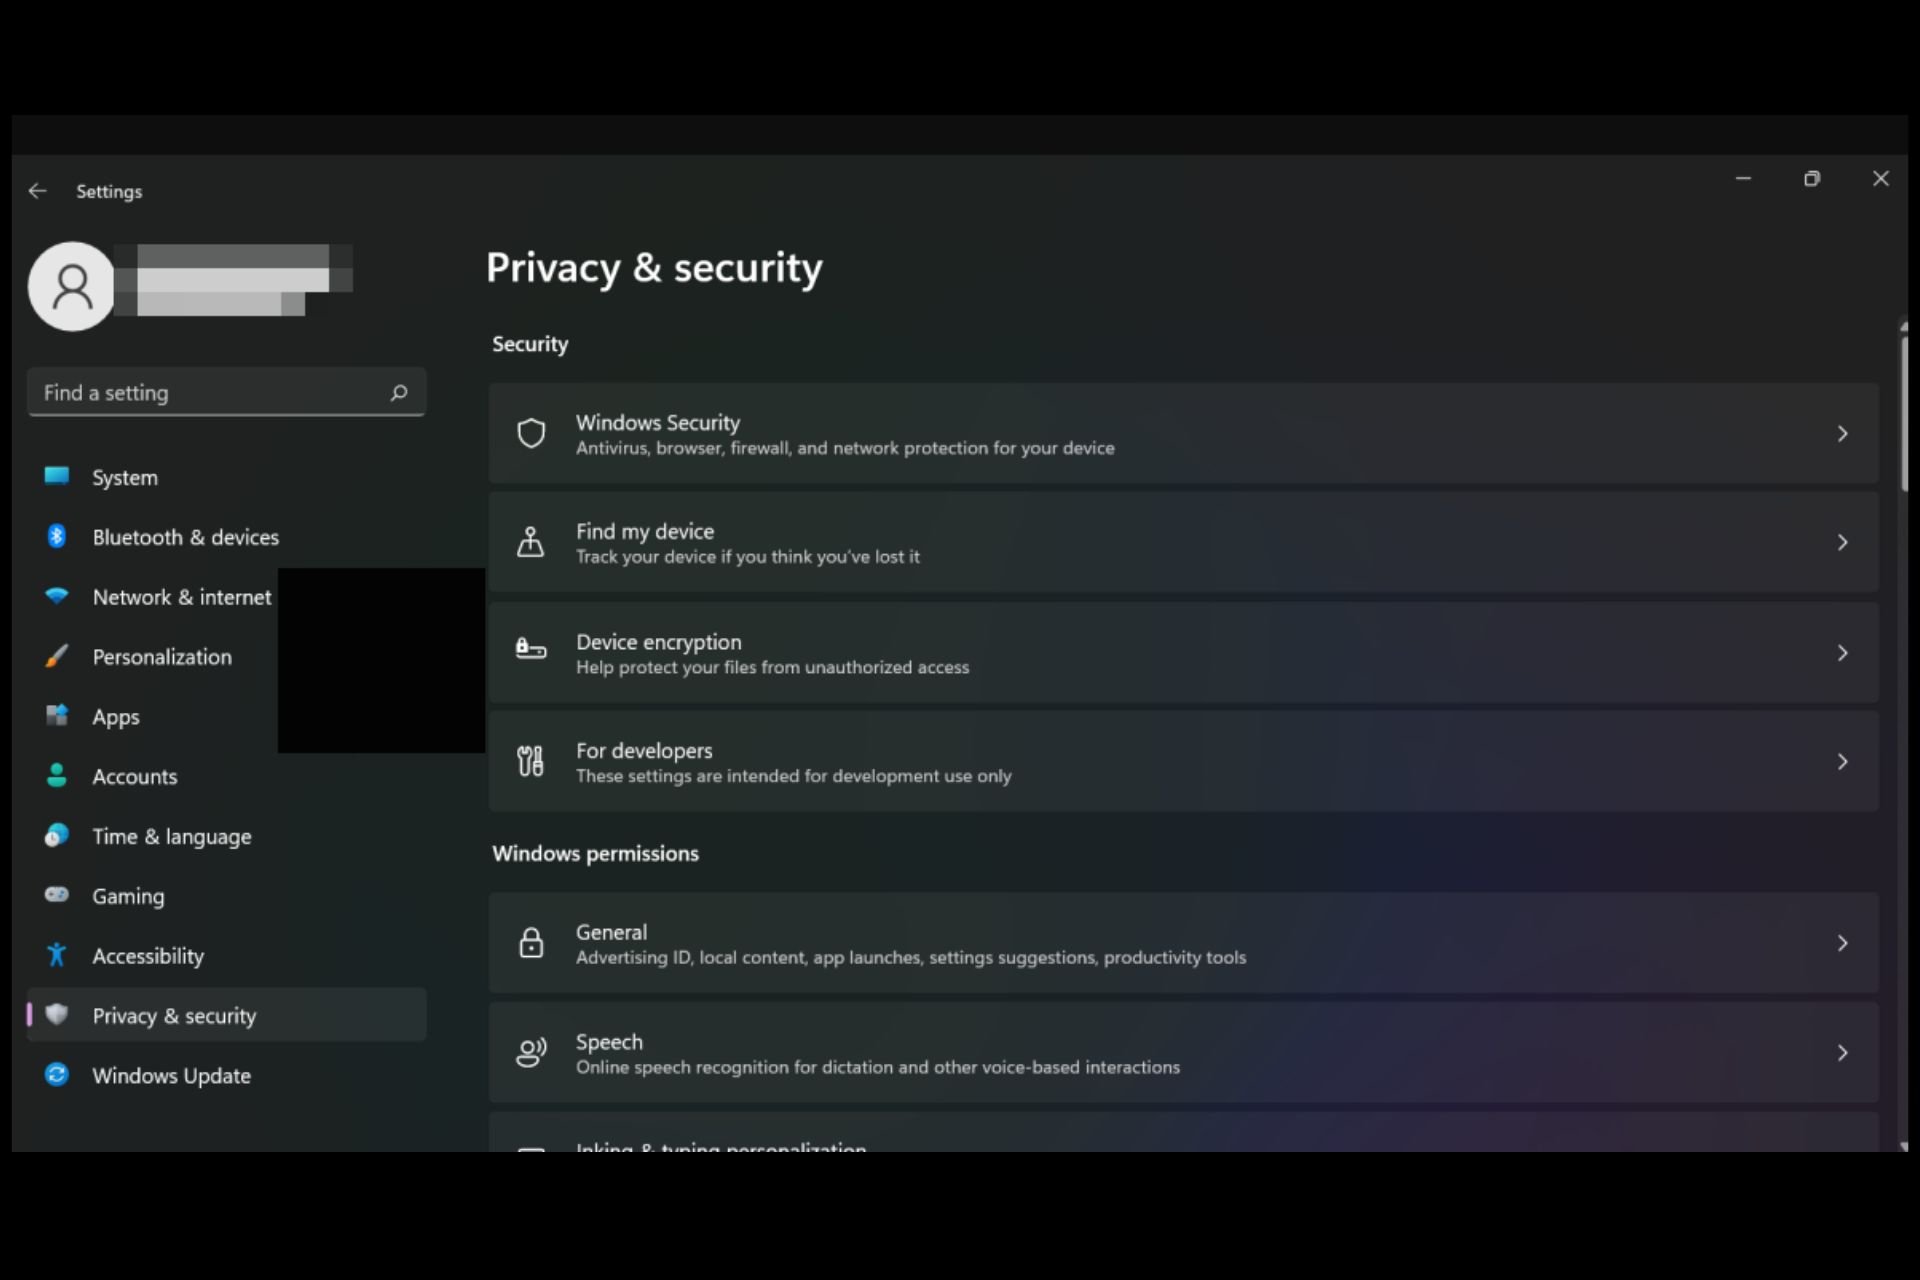The width and height of the screenshot is (1920, 1280).
Task: Open Device encryption settings
Action: (1184, 653)
